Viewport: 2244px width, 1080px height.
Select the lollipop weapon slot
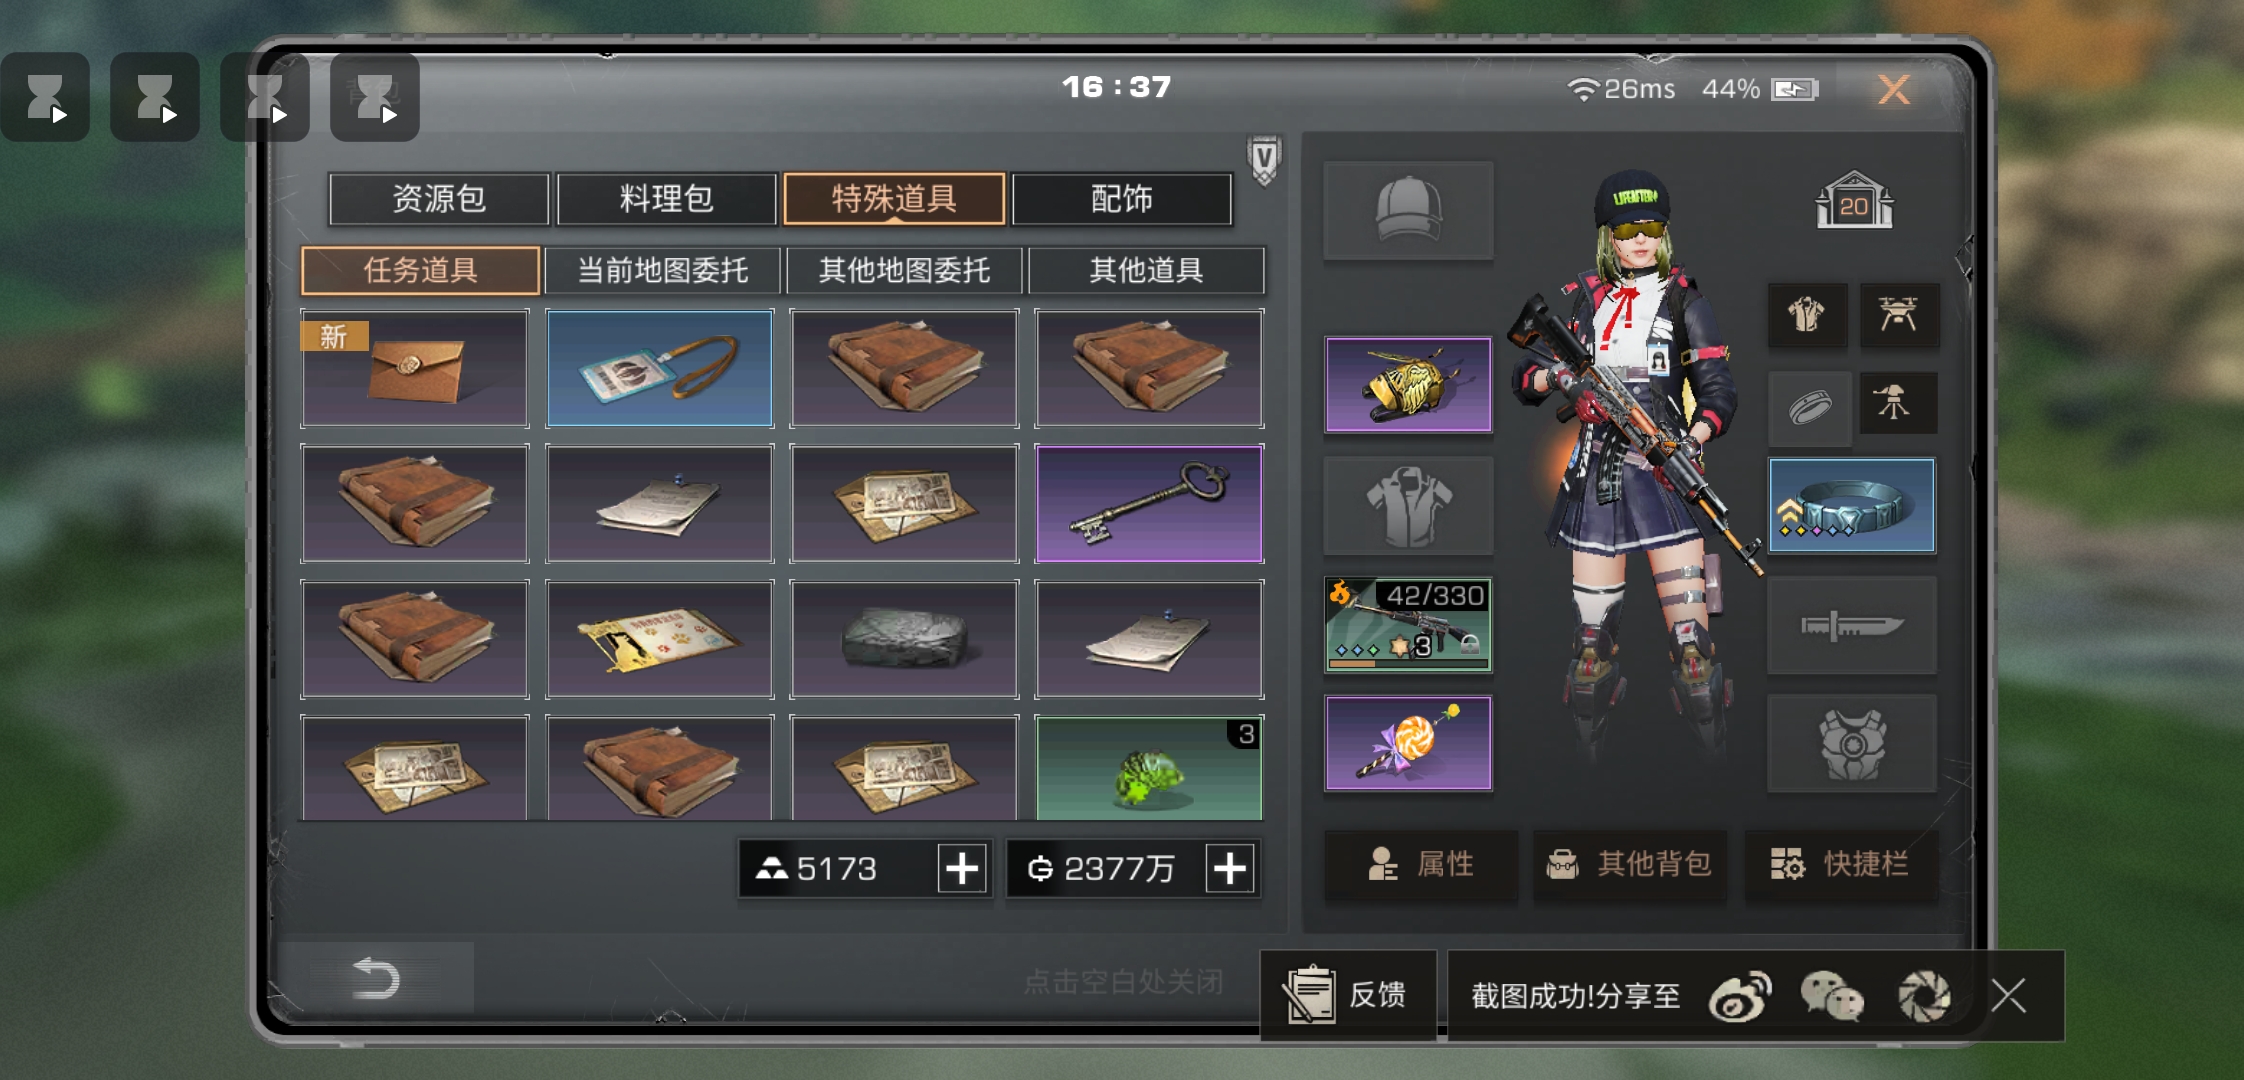click(x=1408, y=744)
